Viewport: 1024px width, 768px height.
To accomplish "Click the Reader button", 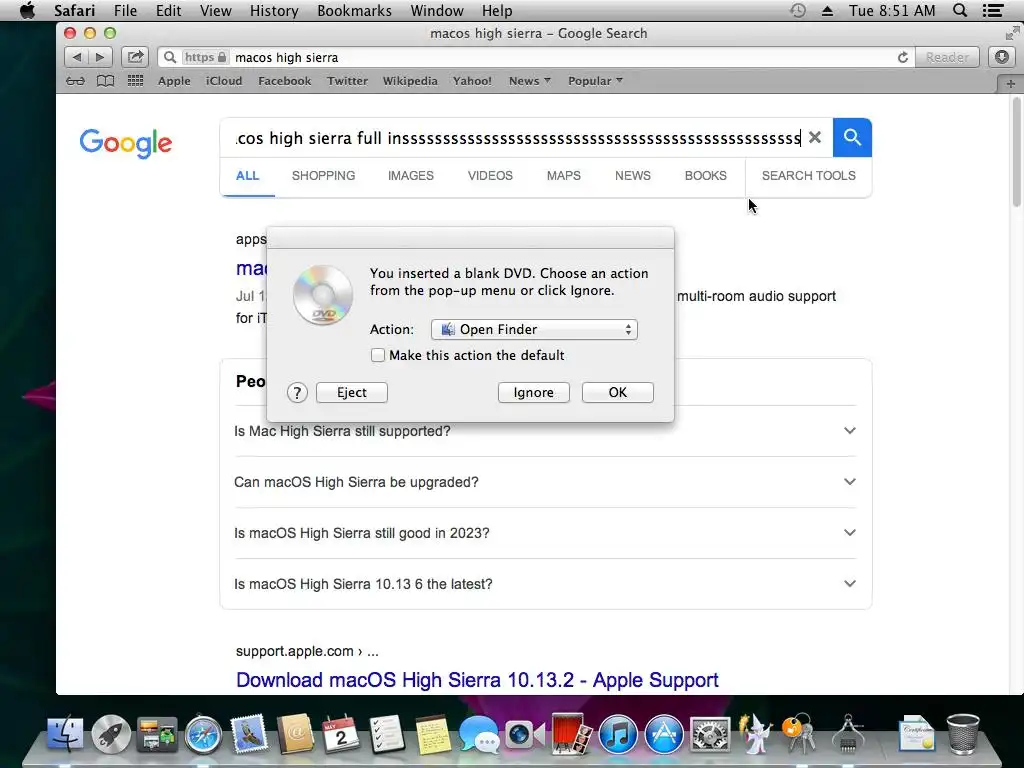I will 947,57.
